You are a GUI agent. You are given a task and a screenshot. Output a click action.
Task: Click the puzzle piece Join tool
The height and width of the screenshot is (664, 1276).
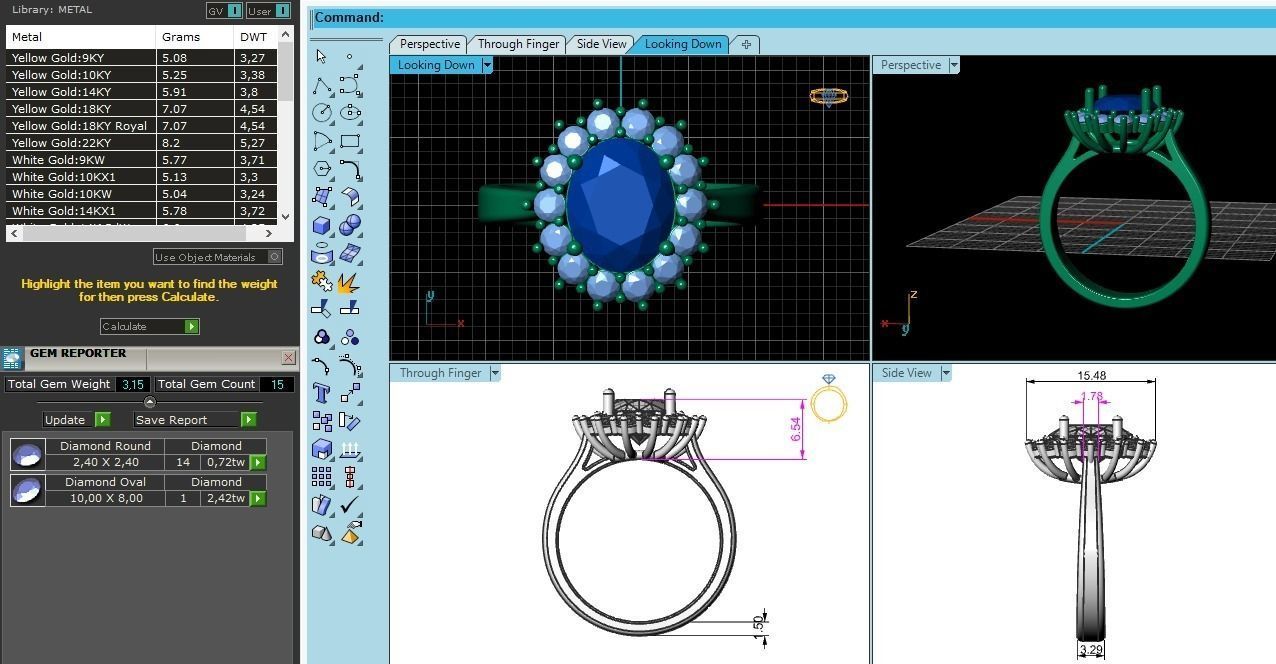321,282
